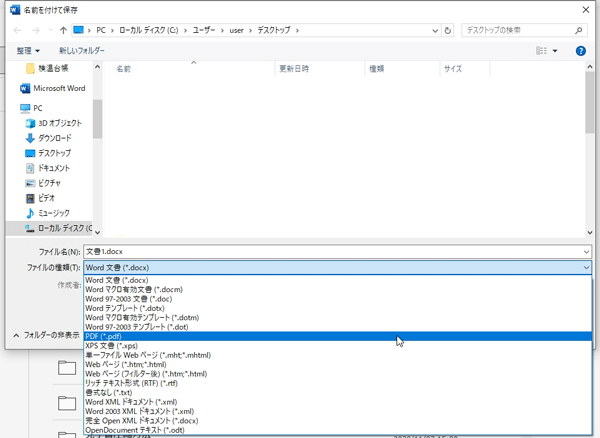Viewport: 600px width, 438px height.
Task: Select PDF (*.pdf) file type
Action: (338, 336)
